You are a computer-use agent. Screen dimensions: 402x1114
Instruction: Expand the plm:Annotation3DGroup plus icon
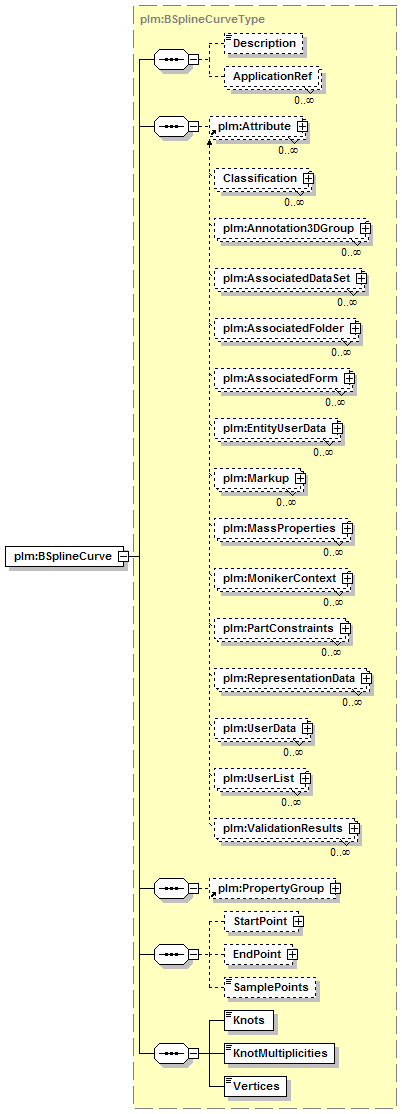pos(365,229)
